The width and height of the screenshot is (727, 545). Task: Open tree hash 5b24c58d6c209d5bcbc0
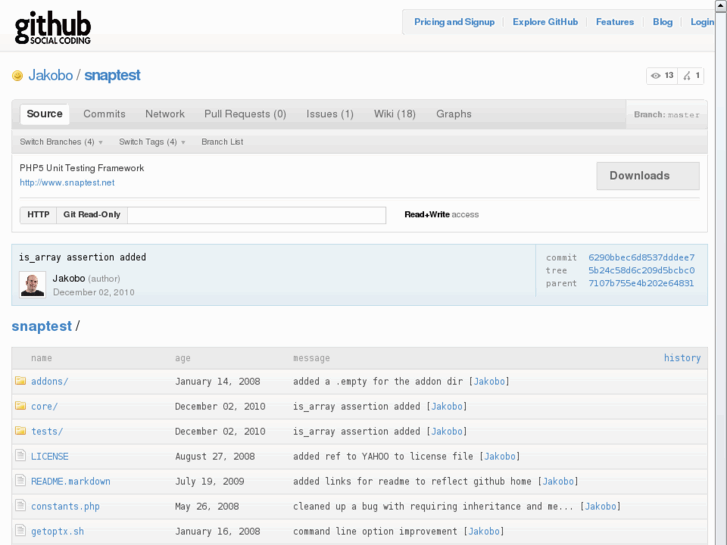pos(642,270)
